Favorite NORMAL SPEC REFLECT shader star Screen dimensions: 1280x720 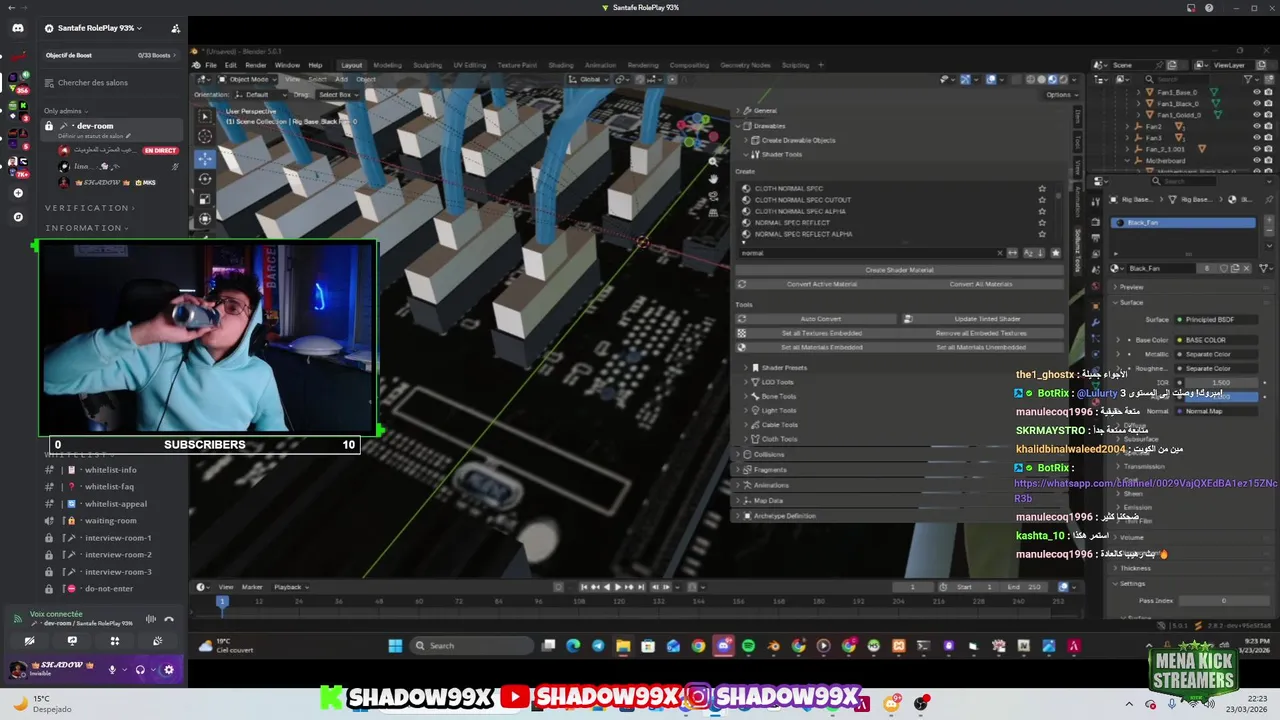(x=1042, y=222)
